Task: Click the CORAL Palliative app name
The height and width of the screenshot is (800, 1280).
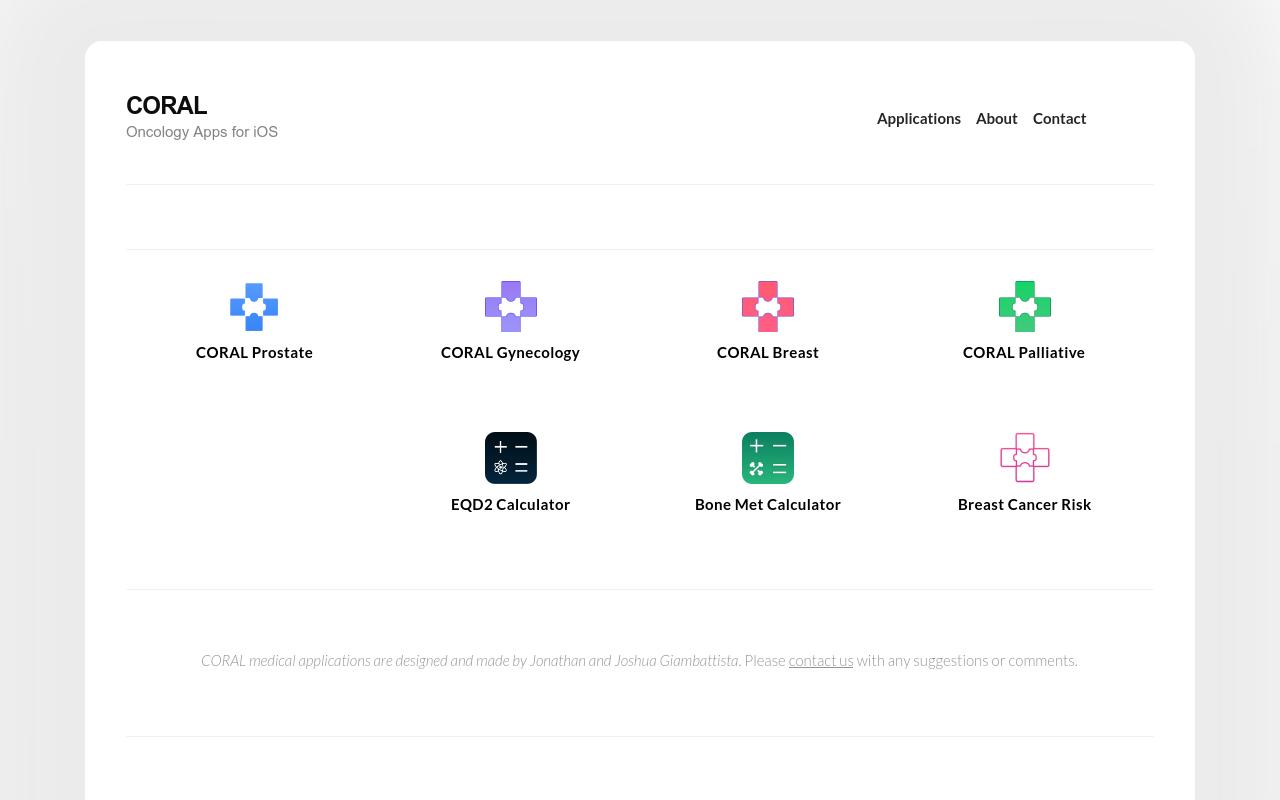Action: pos(1024,352)
